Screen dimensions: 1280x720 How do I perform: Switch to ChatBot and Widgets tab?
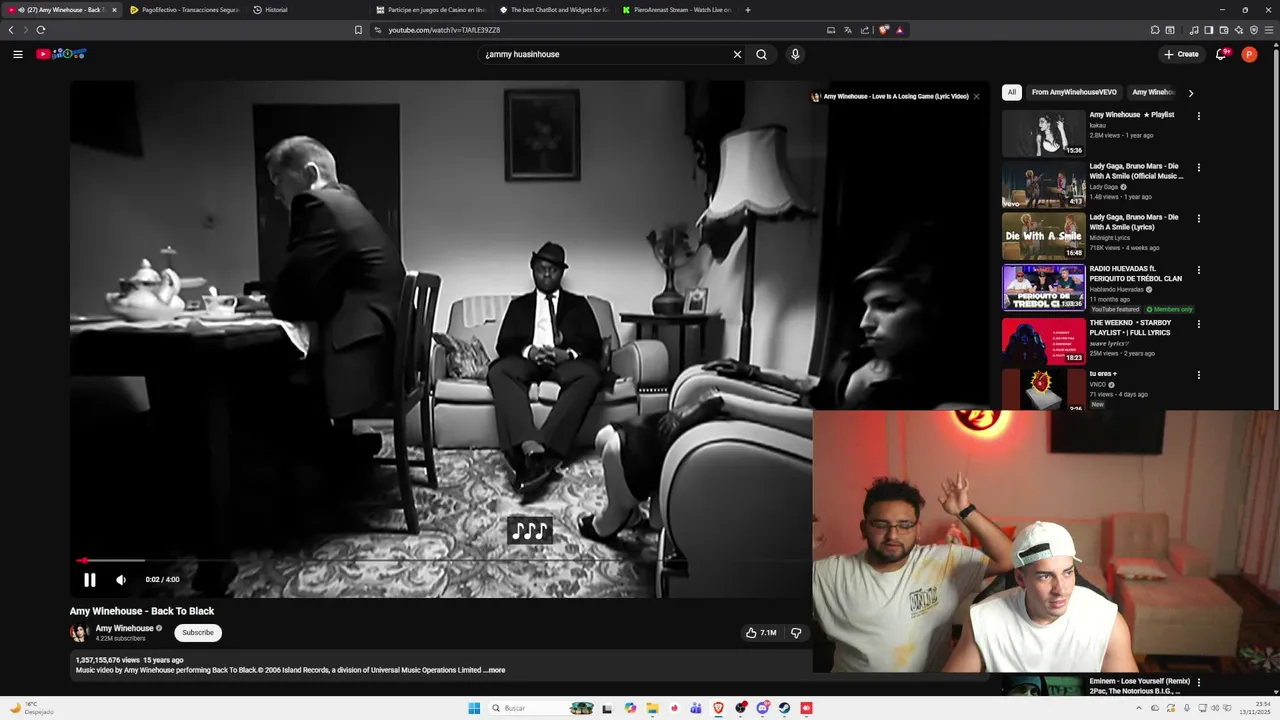tap(553, 10)
